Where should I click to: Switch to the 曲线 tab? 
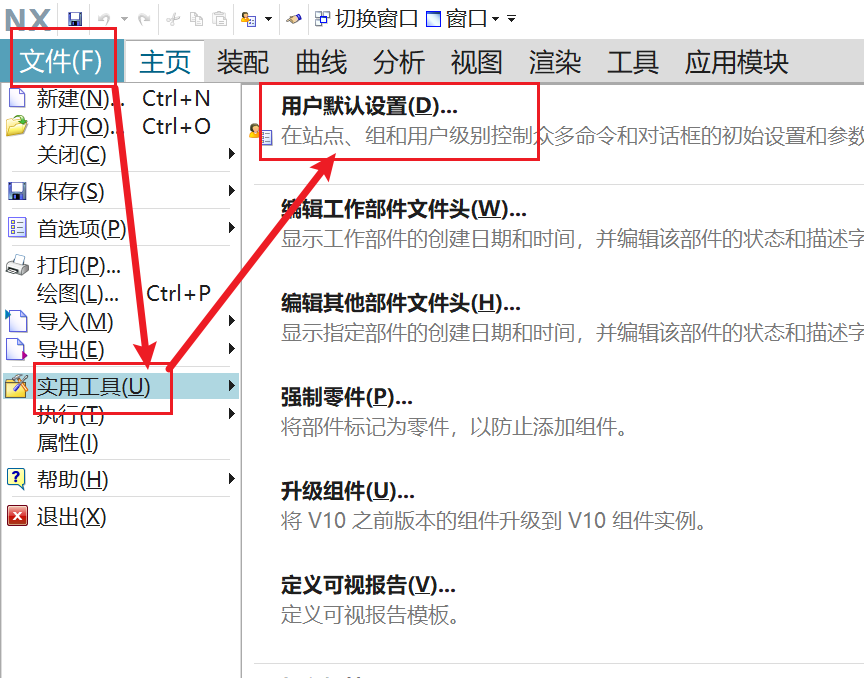pyautogui.click(x=321, y=62)
